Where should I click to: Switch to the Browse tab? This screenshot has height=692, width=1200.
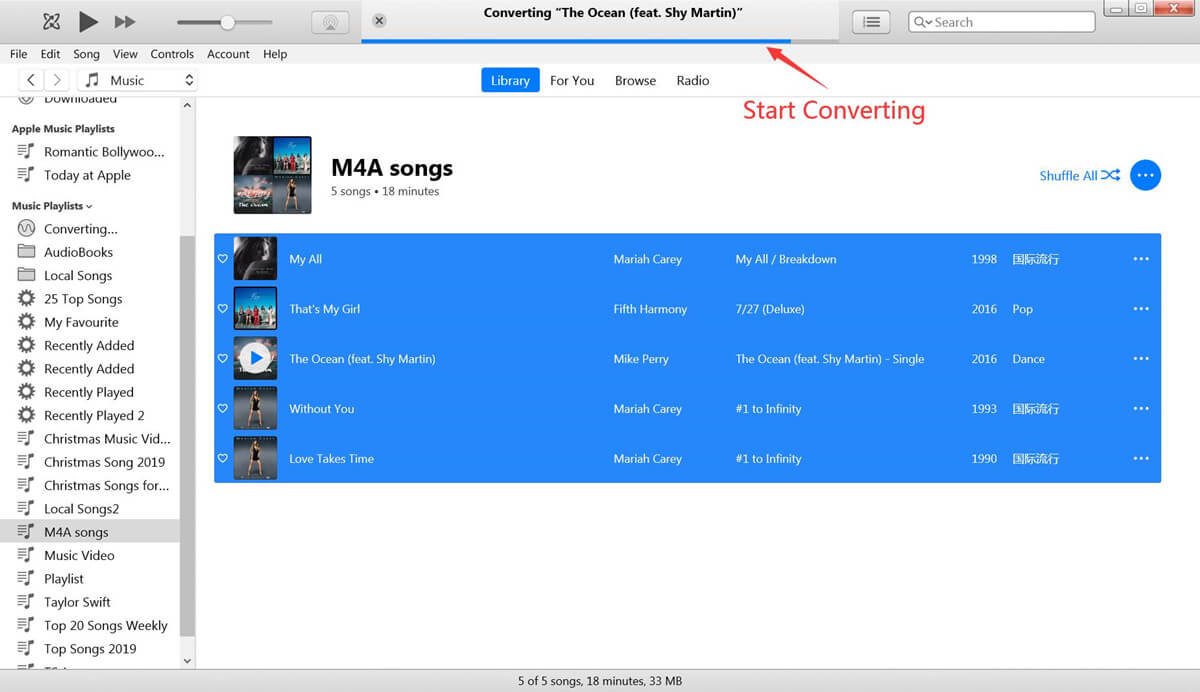(635, 80)
